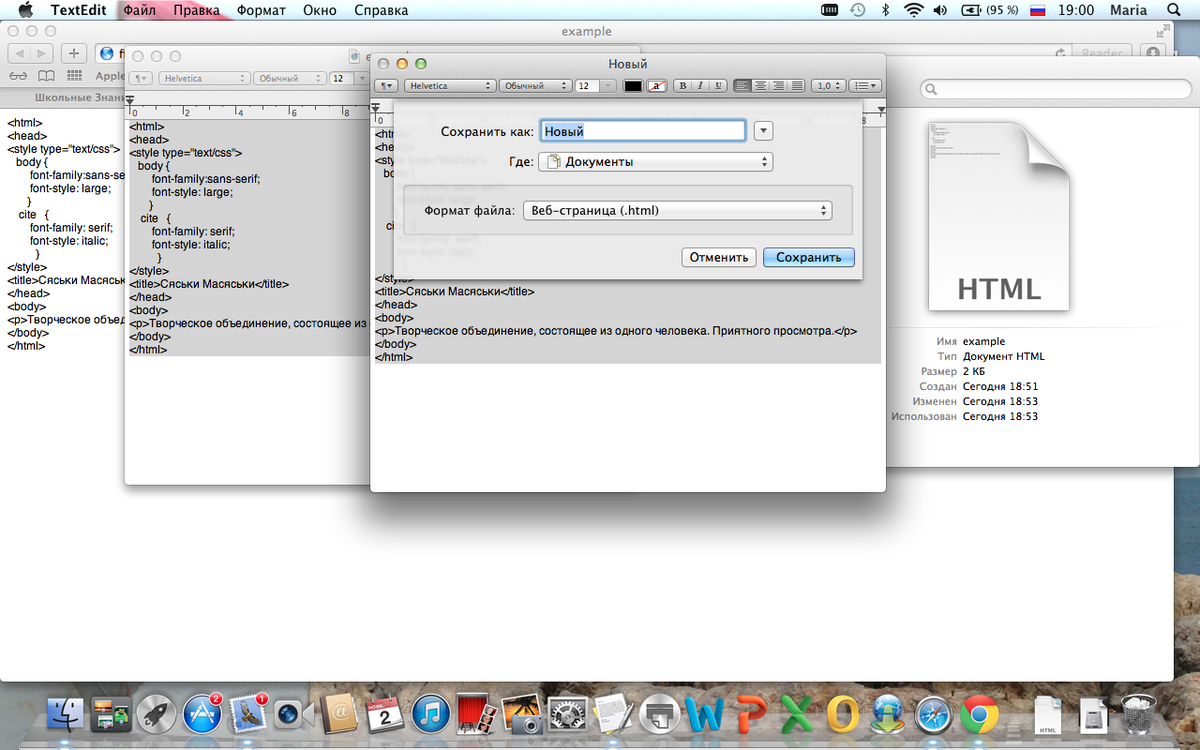1200x750 pixels.
Task: Click the Safari add bookmark plus button
Action: click(74, 53)
